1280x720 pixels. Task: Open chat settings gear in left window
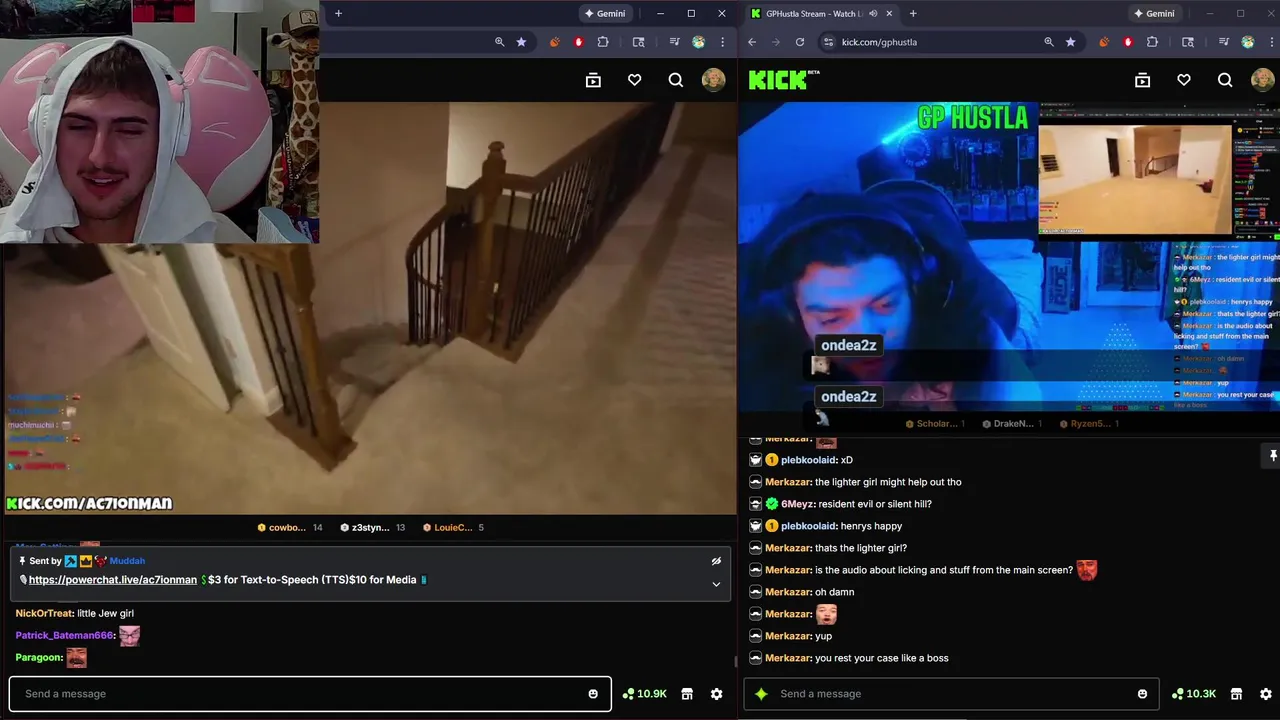click(x=716, y=694)
